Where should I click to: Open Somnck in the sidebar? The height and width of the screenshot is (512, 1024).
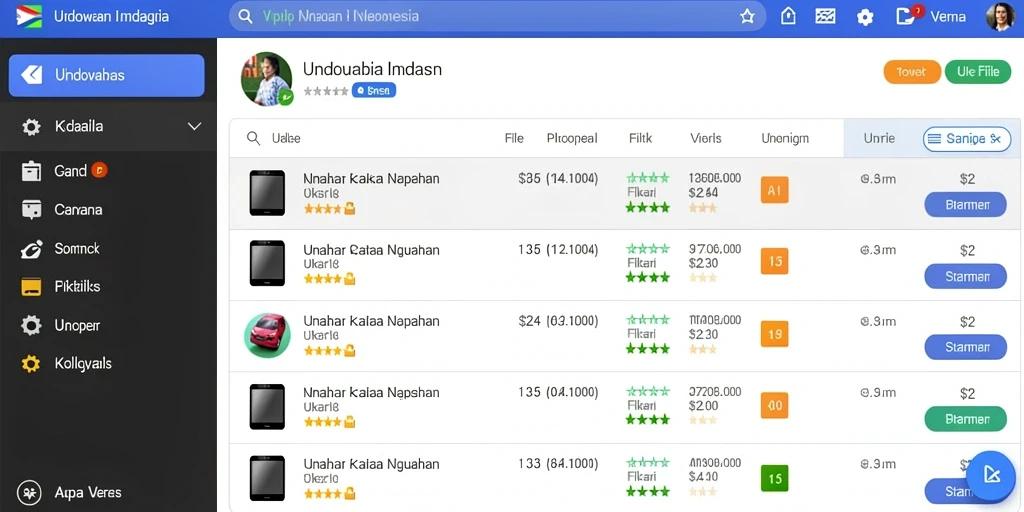[77, 248]
